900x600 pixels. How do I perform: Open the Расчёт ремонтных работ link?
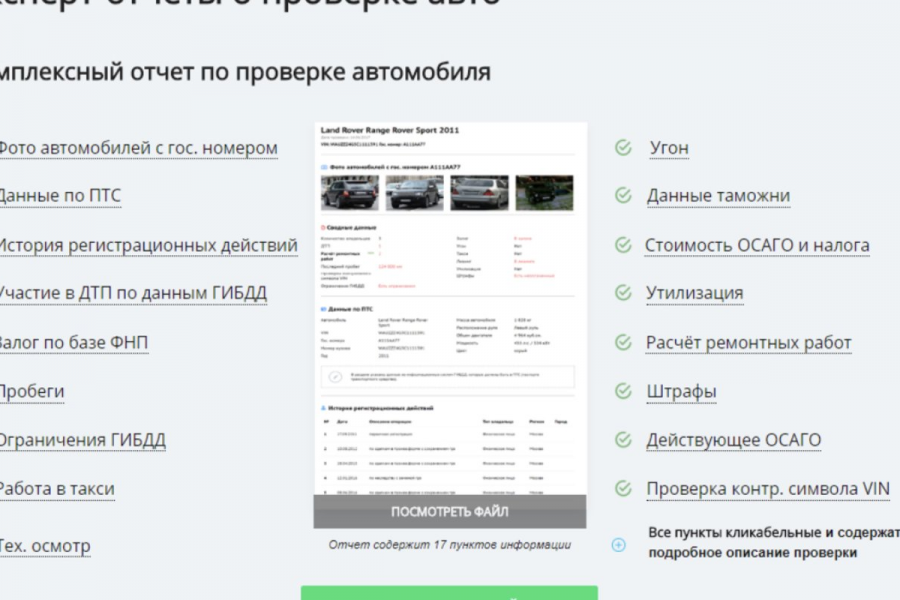coord(748,343)
